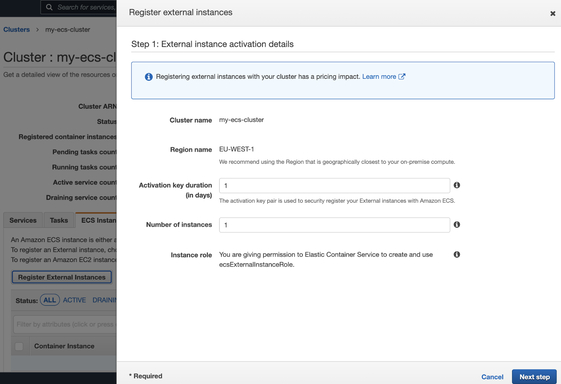Click the search magnifier icon in top bar
Image resolution: width=561 pixels, height=384 pixels.
click(x=49, y=7)
